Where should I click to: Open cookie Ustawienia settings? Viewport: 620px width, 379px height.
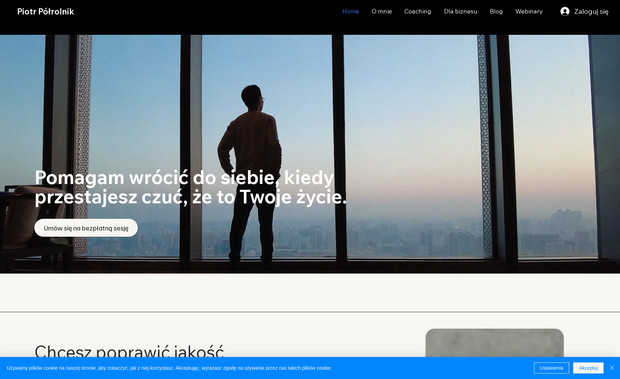coord(551,368)
